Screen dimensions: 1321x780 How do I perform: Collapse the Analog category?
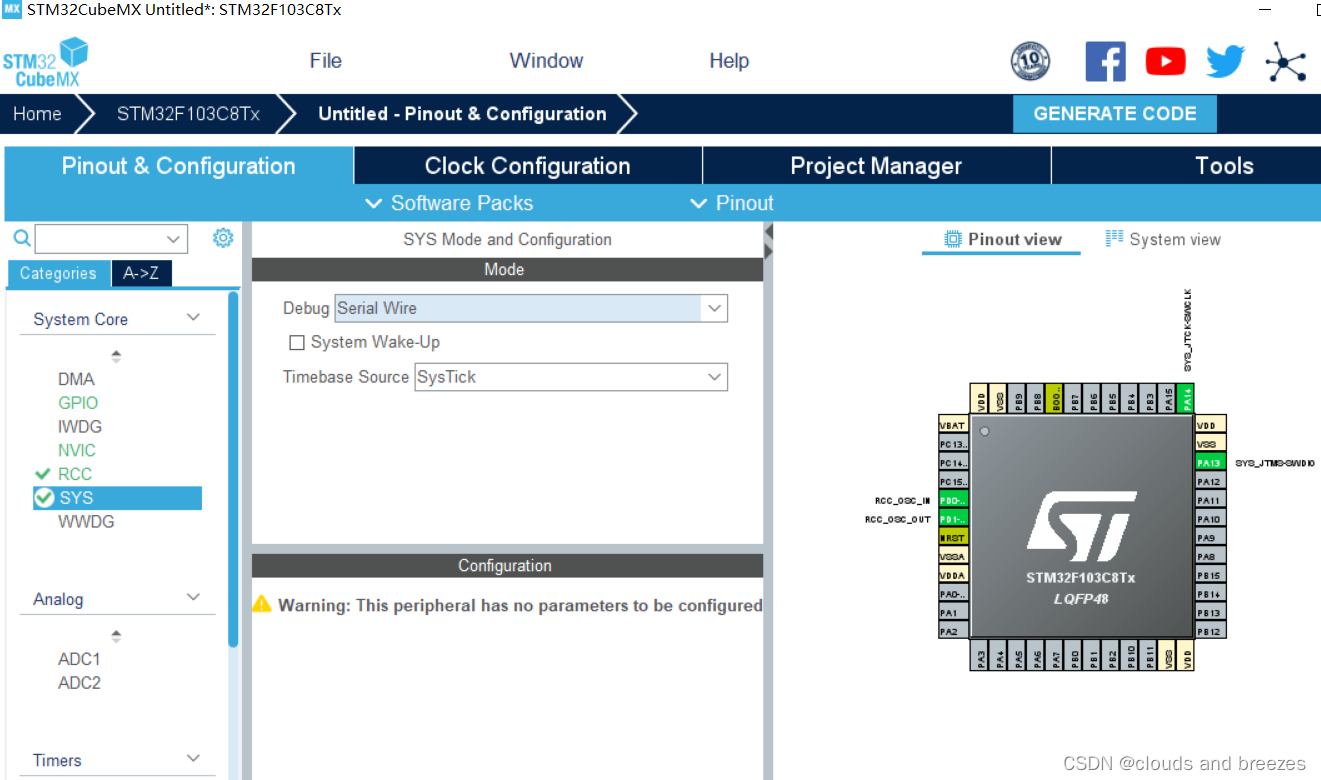193,598
